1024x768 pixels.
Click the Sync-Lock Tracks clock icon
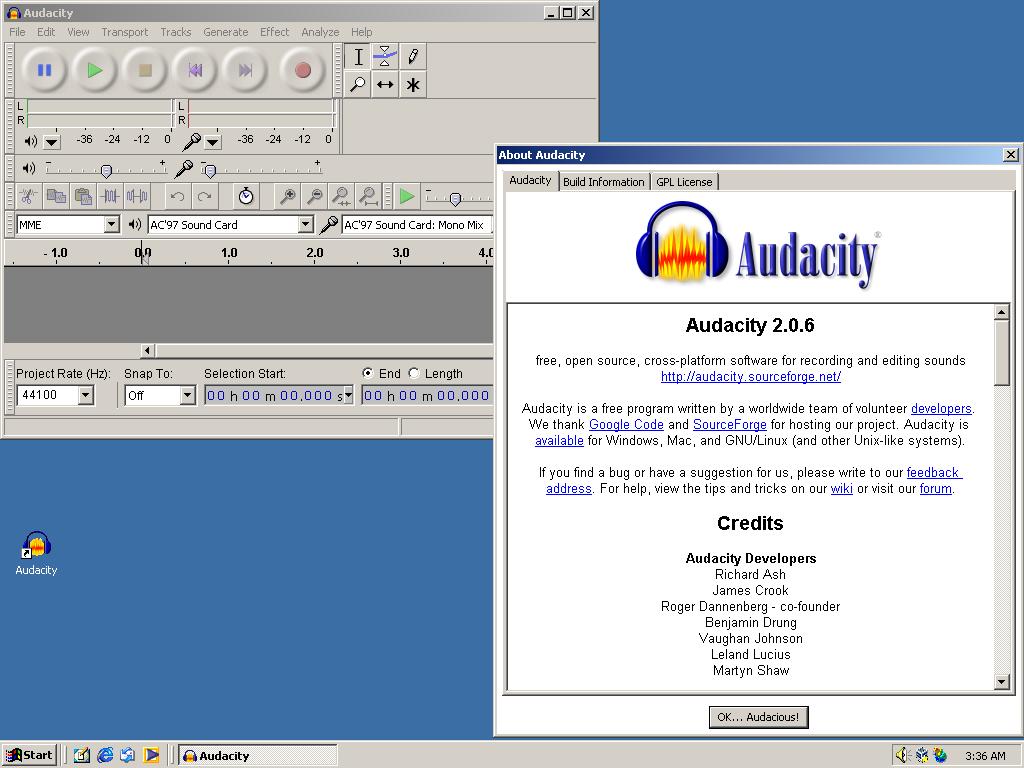pyautogui.click(x=246, y=196)
